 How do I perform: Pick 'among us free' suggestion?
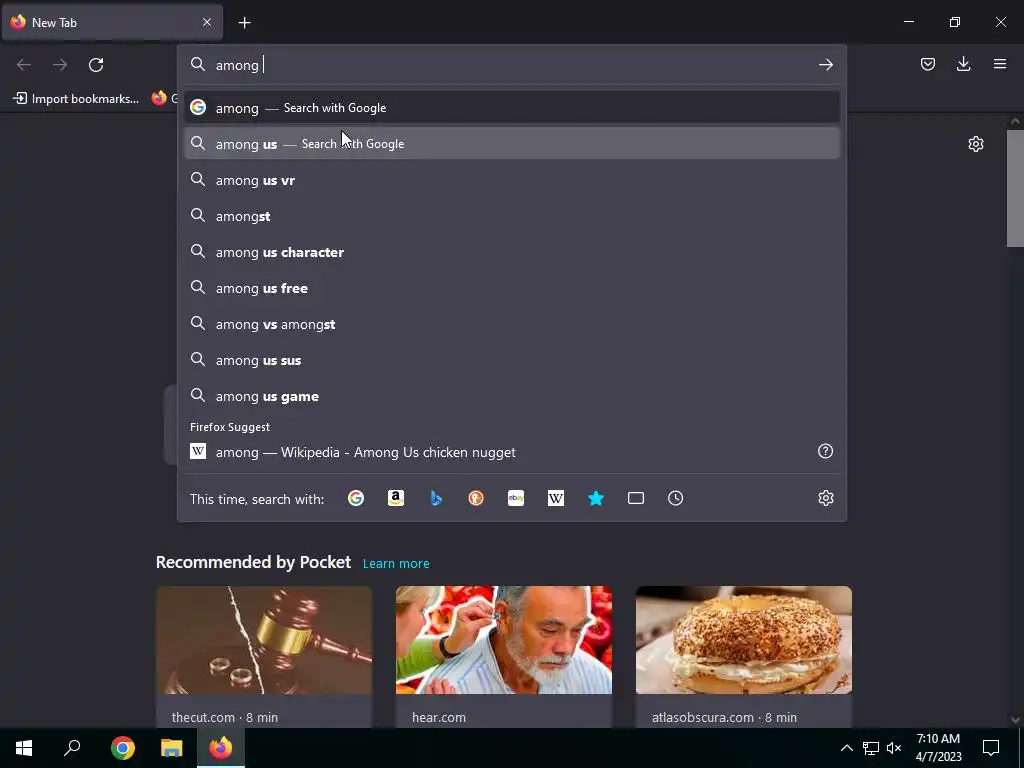click(x=512, y=288)
